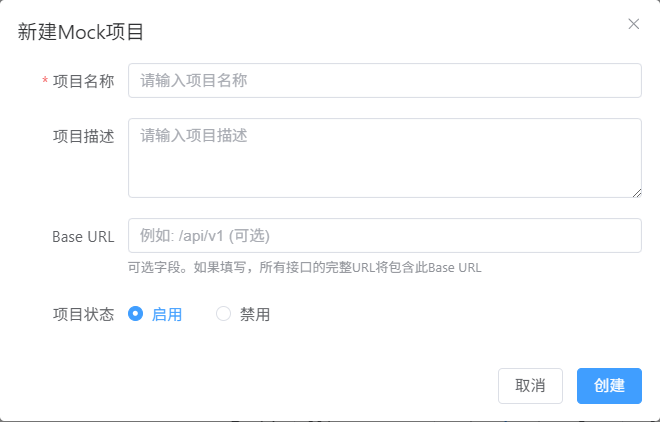Click the Base URL input box
Viewport: 660px width, 422px height.
click(385, 236)
